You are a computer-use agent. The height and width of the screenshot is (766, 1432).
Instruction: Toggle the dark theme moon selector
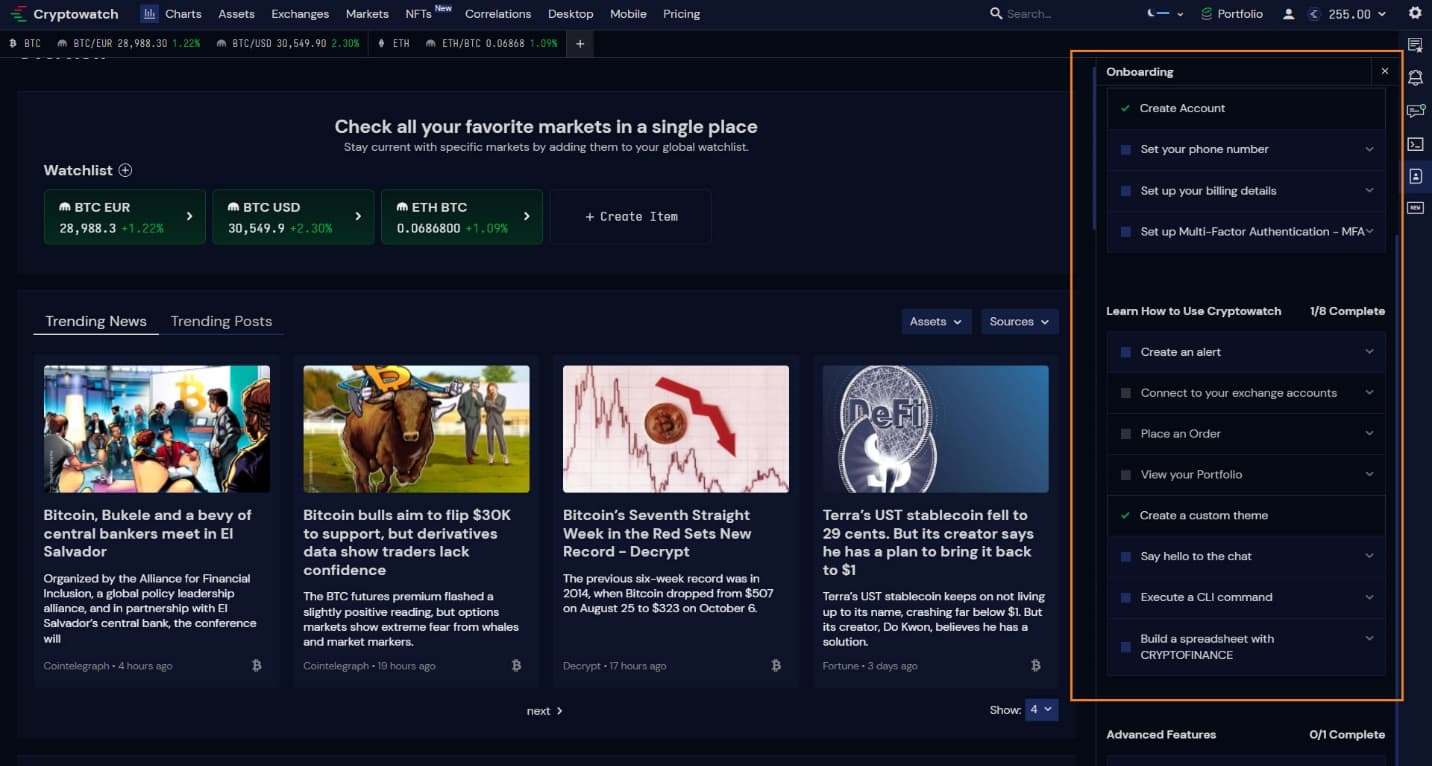tap(1165, 14)
